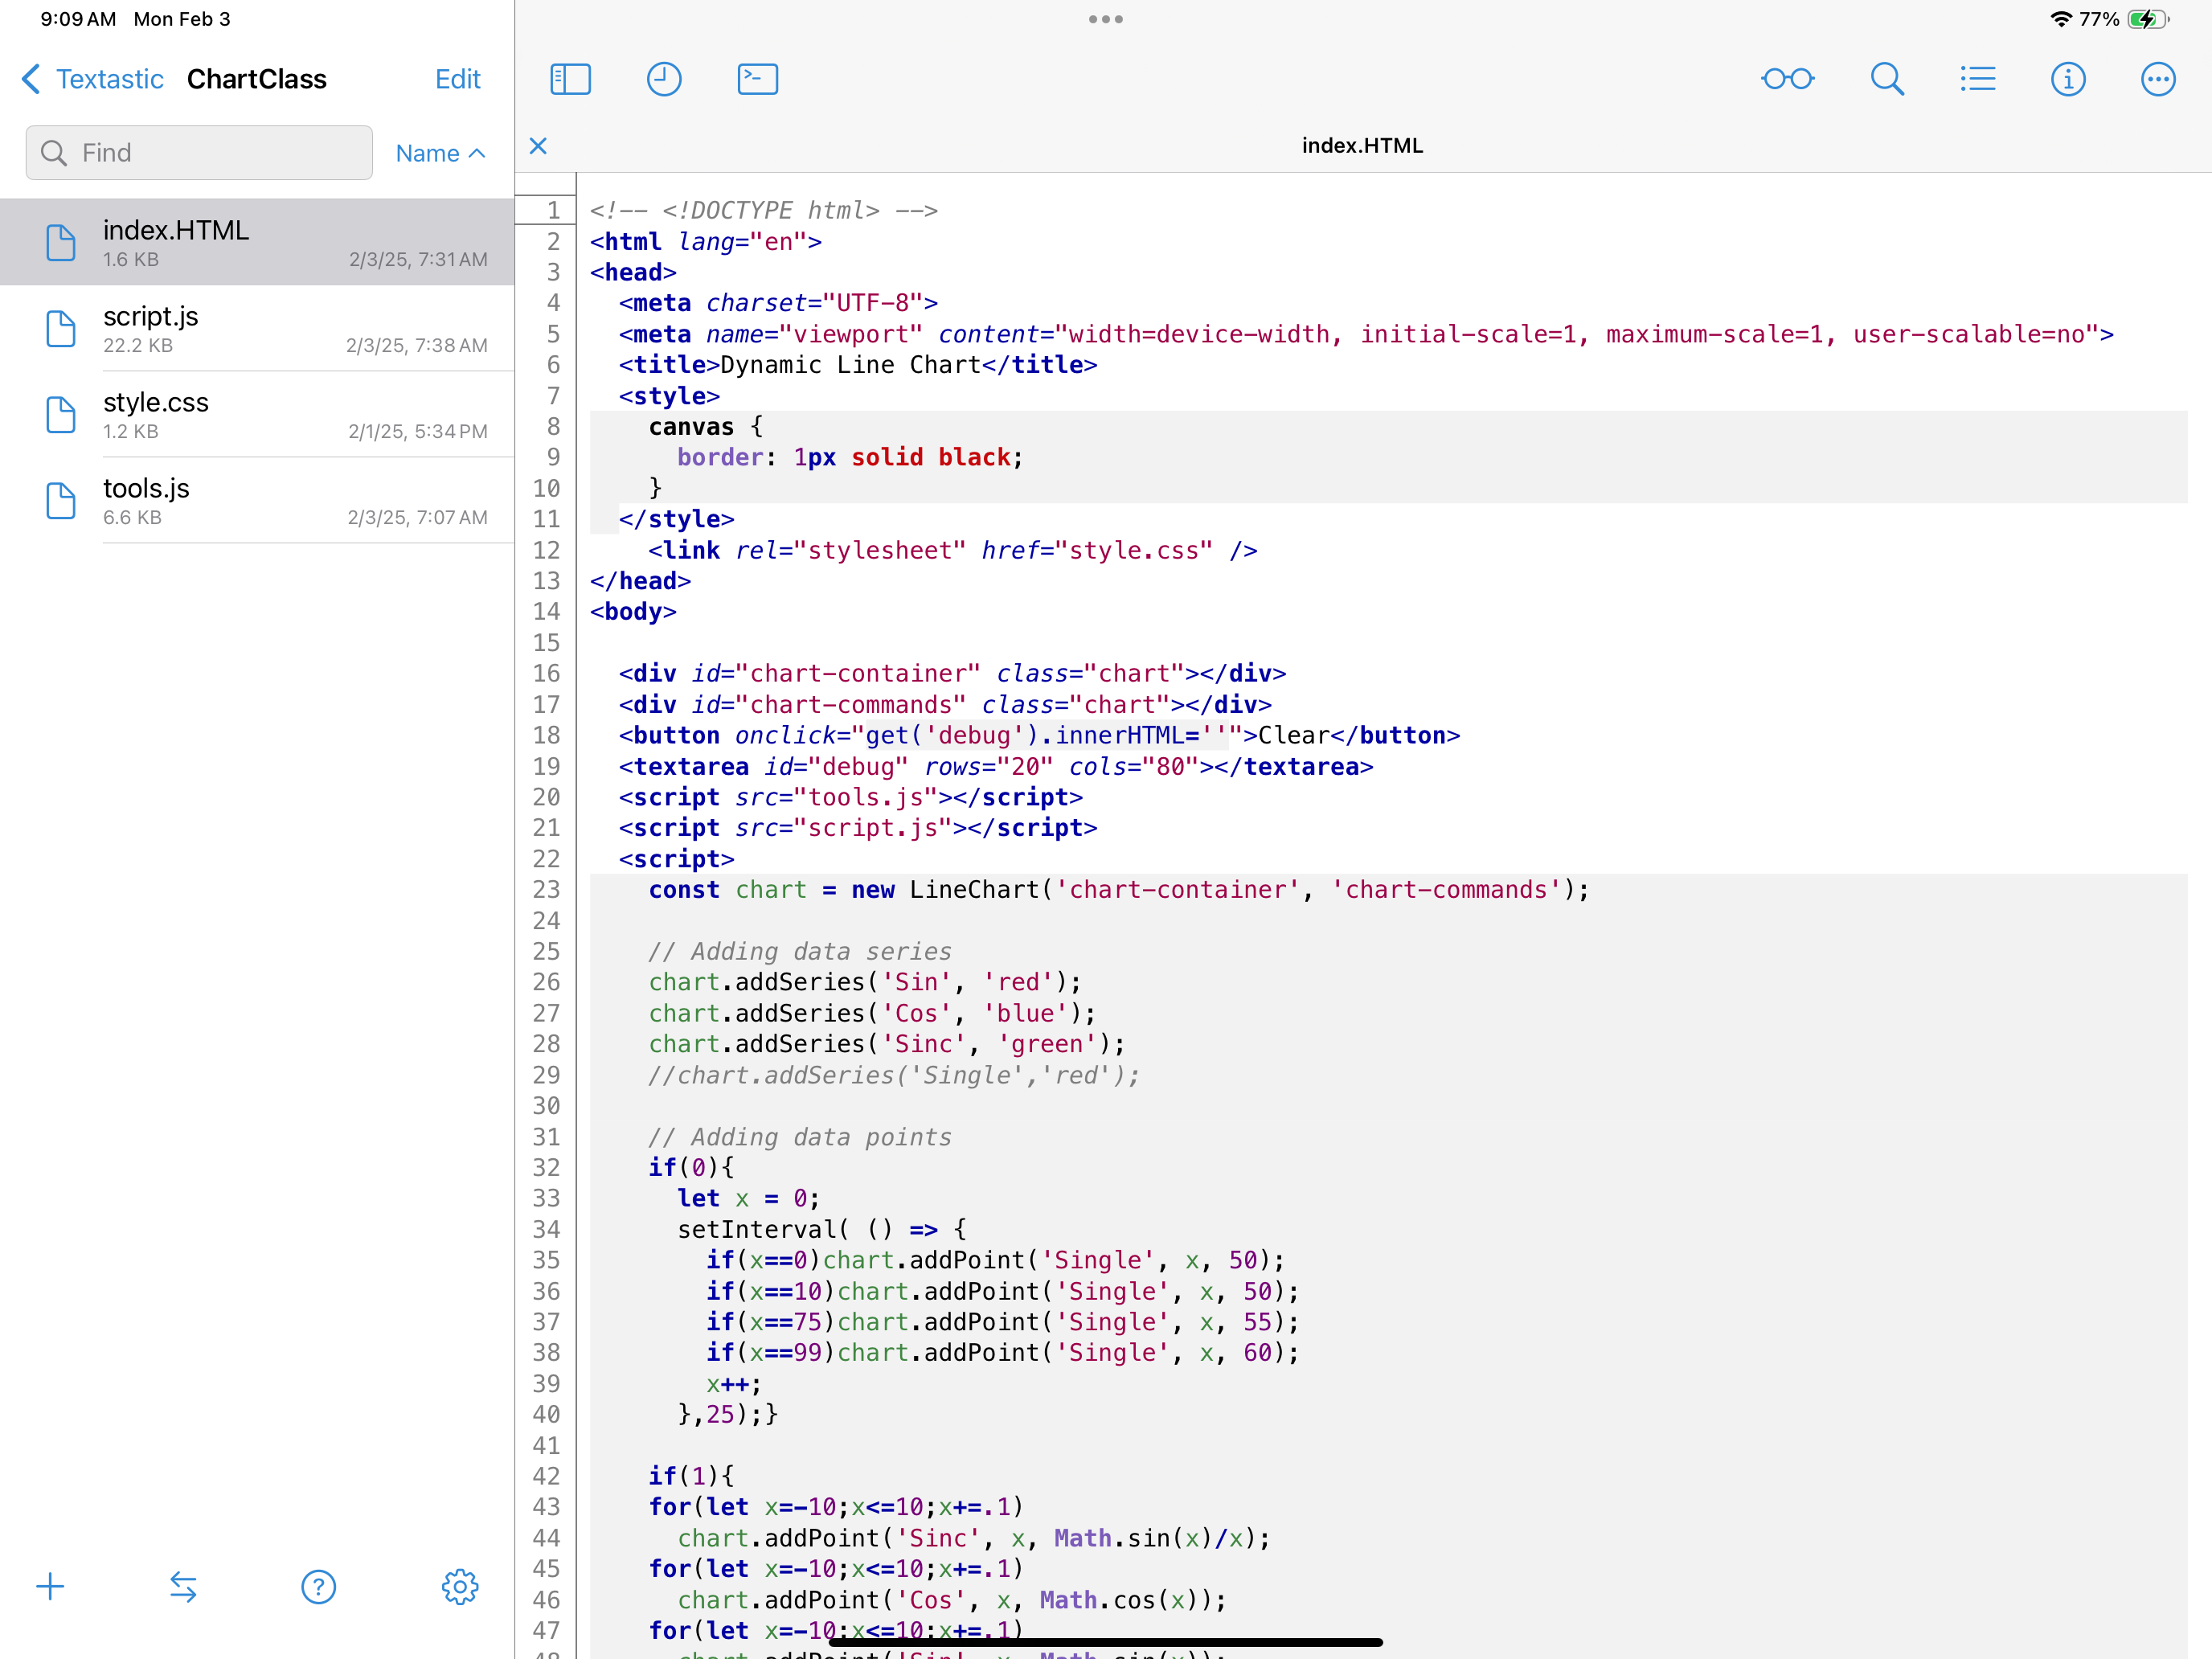The width and height of the screenshot is (2212, 1659).
Task: Click style.css file icon
Action: [x=61, y=414]
